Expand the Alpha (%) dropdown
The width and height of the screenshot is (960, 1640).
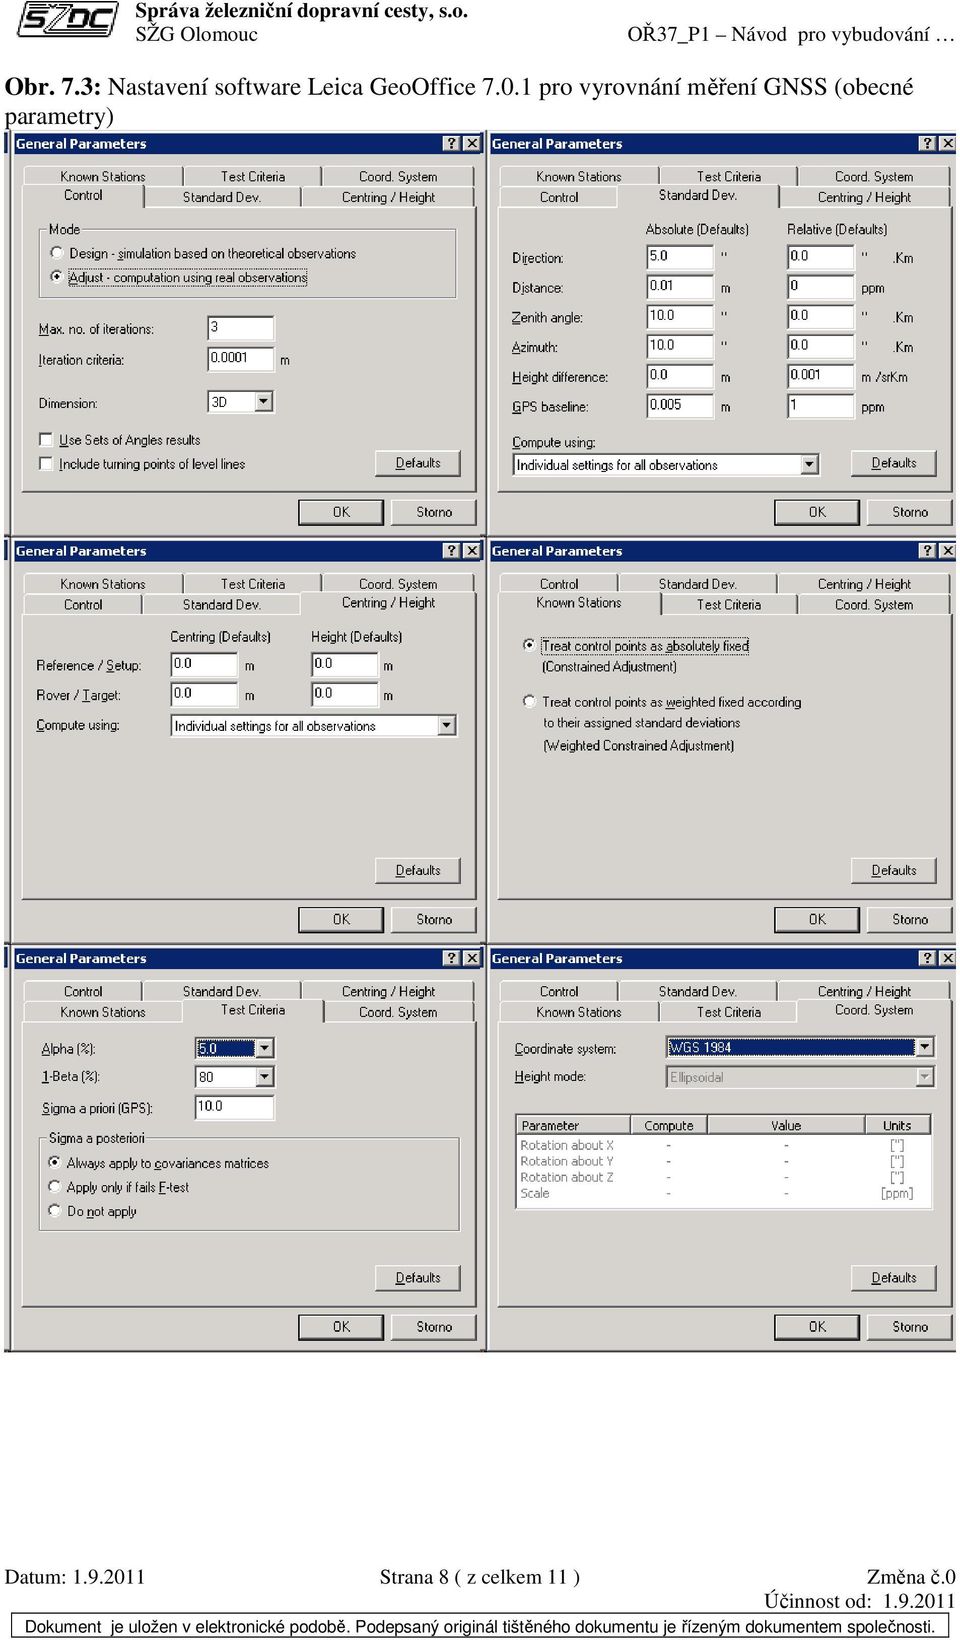click(264, 1048)
